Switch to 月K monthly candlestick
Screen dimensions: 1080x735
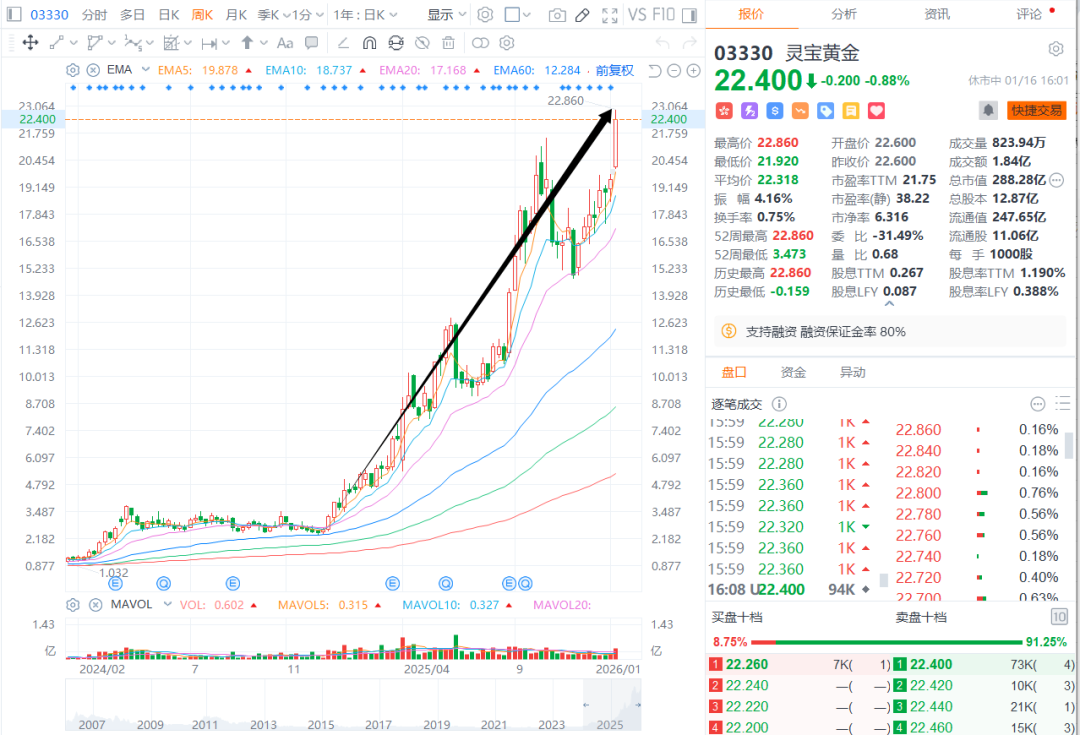coord(236,14)
